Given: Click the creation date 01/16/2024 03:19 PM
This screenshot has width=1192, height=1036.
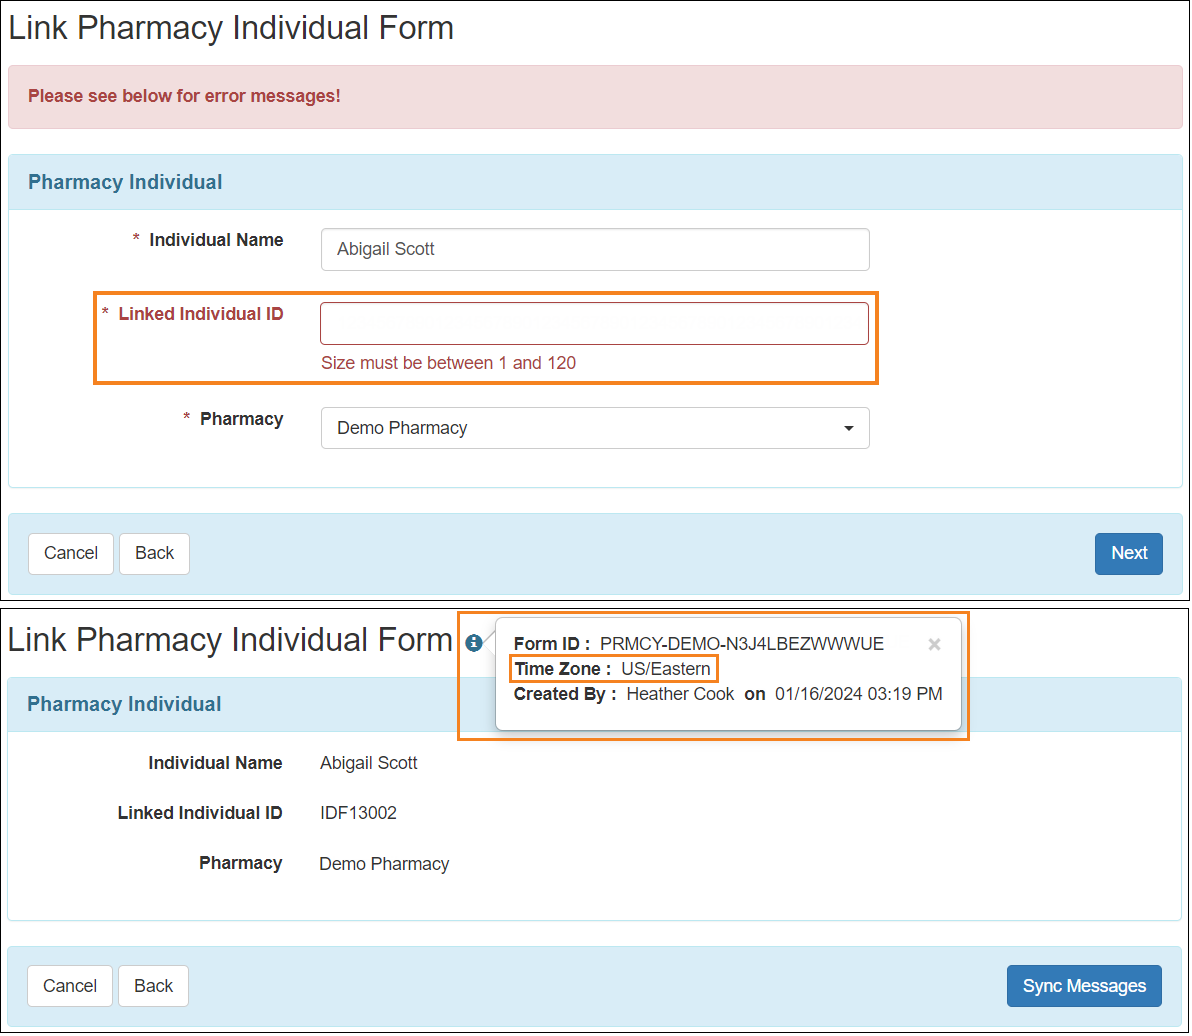Looking at the screenshot, I should [x=858, y=694].
